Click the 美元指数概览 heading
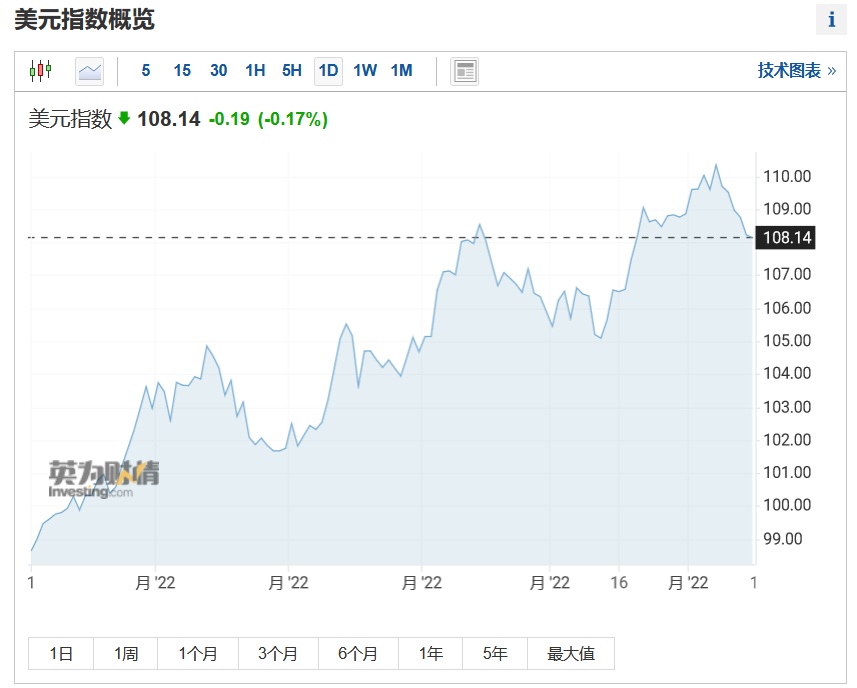Image resolution: width=857 pixels, height=688 pixels. click(x=85, y=20)
